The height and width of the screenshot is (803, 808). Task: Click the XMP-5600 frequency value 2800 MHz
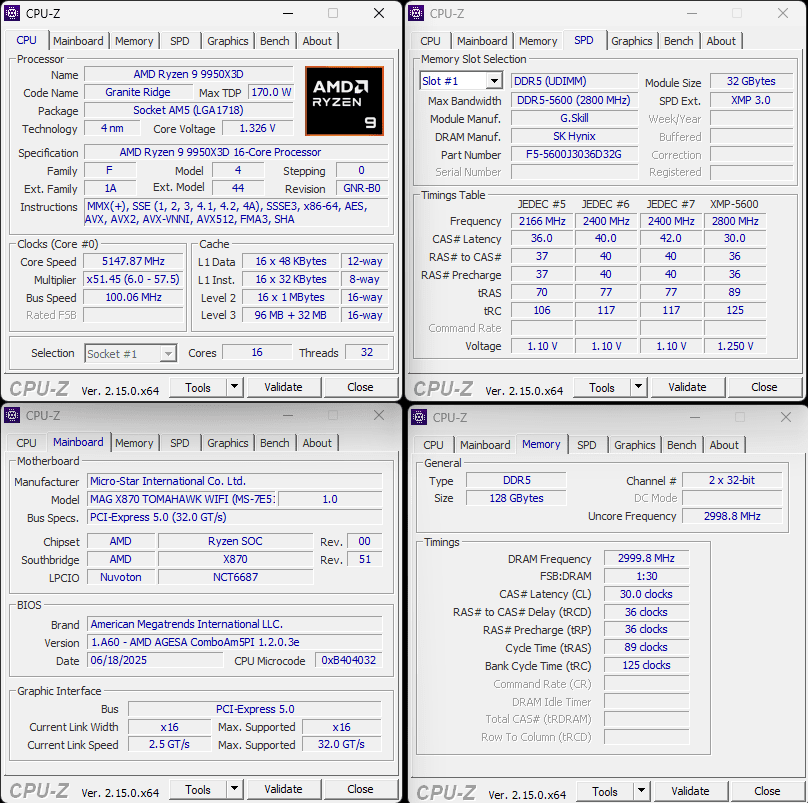click(x=735, y=221)
